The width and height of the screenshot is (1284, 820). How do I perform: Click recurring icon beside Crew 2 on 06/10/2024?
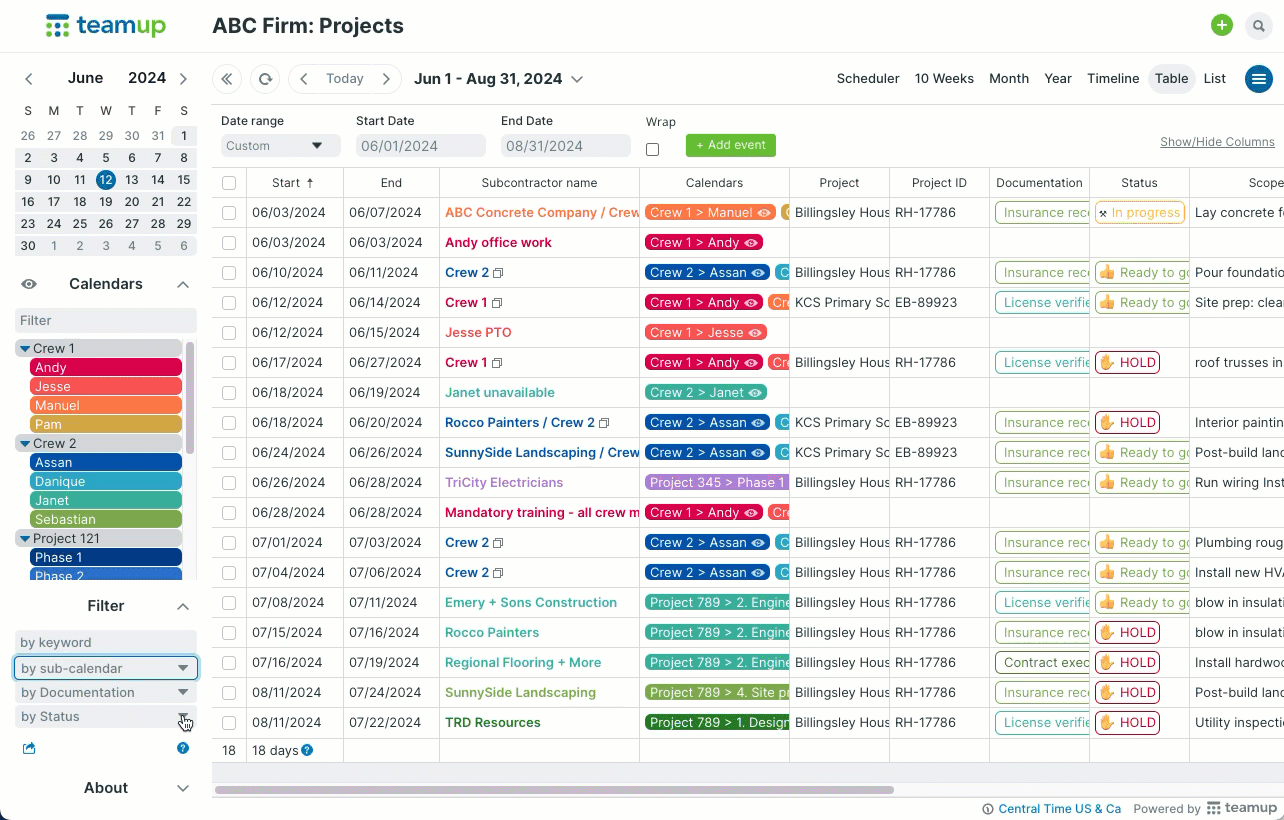coord(498,273)
